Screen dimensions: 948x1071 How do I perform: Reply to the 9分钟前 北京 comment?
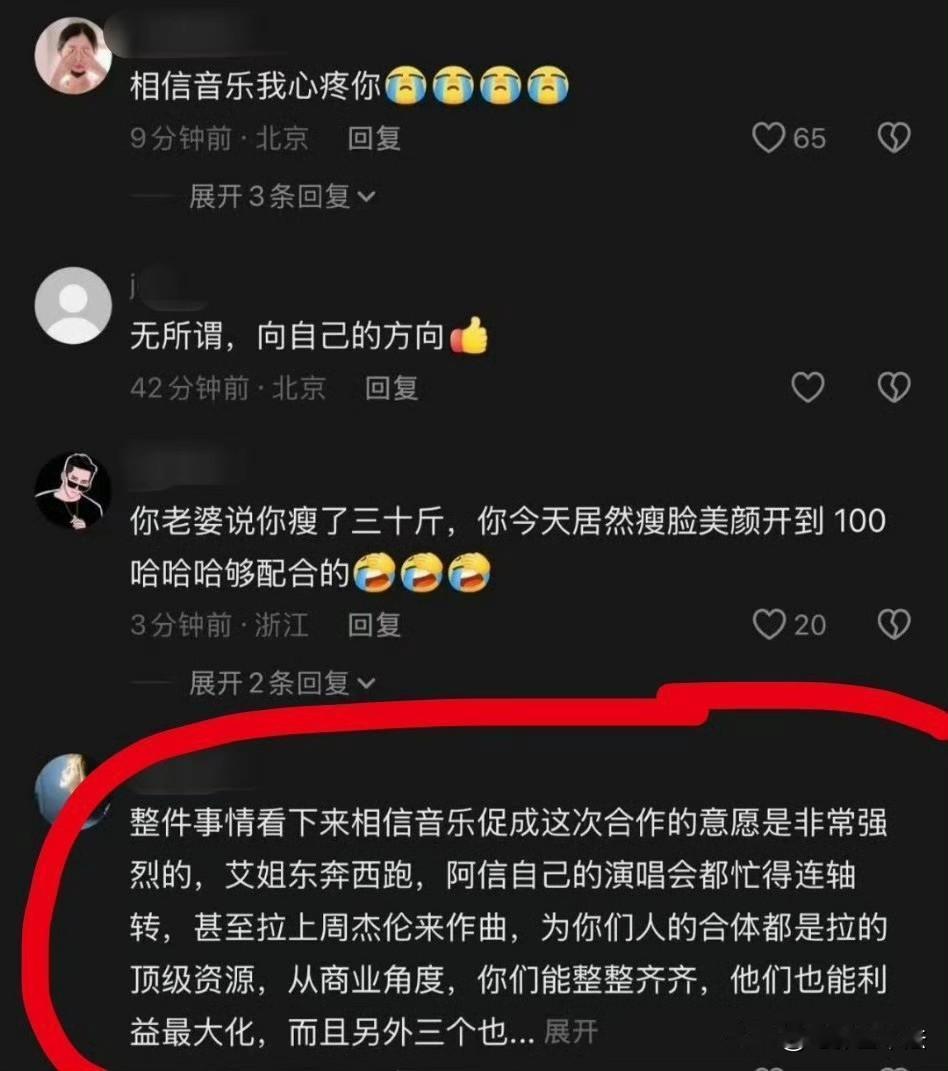[x=374, y=138]
